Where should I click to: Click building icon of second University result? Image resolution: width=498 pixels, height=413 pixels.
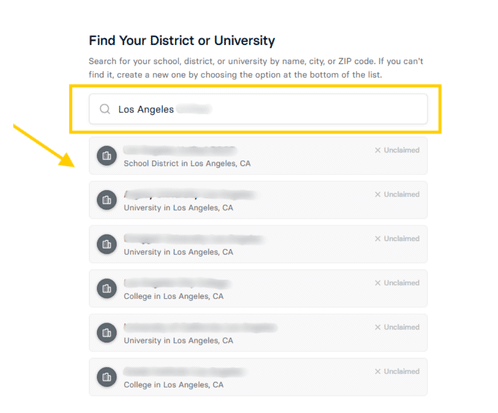pos(107,244)
